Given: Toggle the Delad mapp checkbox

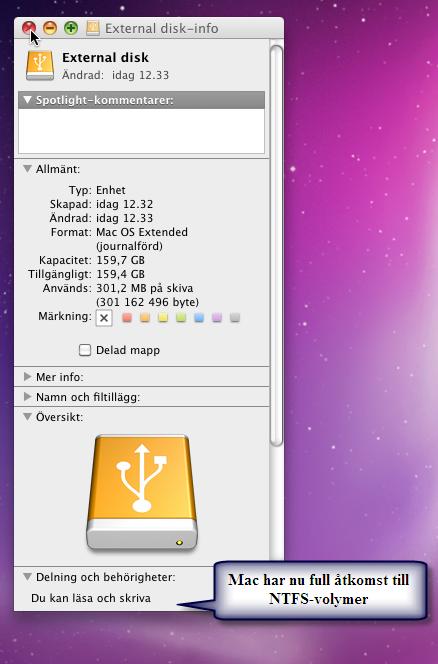Looking at the screenshot, I should tap(85, 350).
